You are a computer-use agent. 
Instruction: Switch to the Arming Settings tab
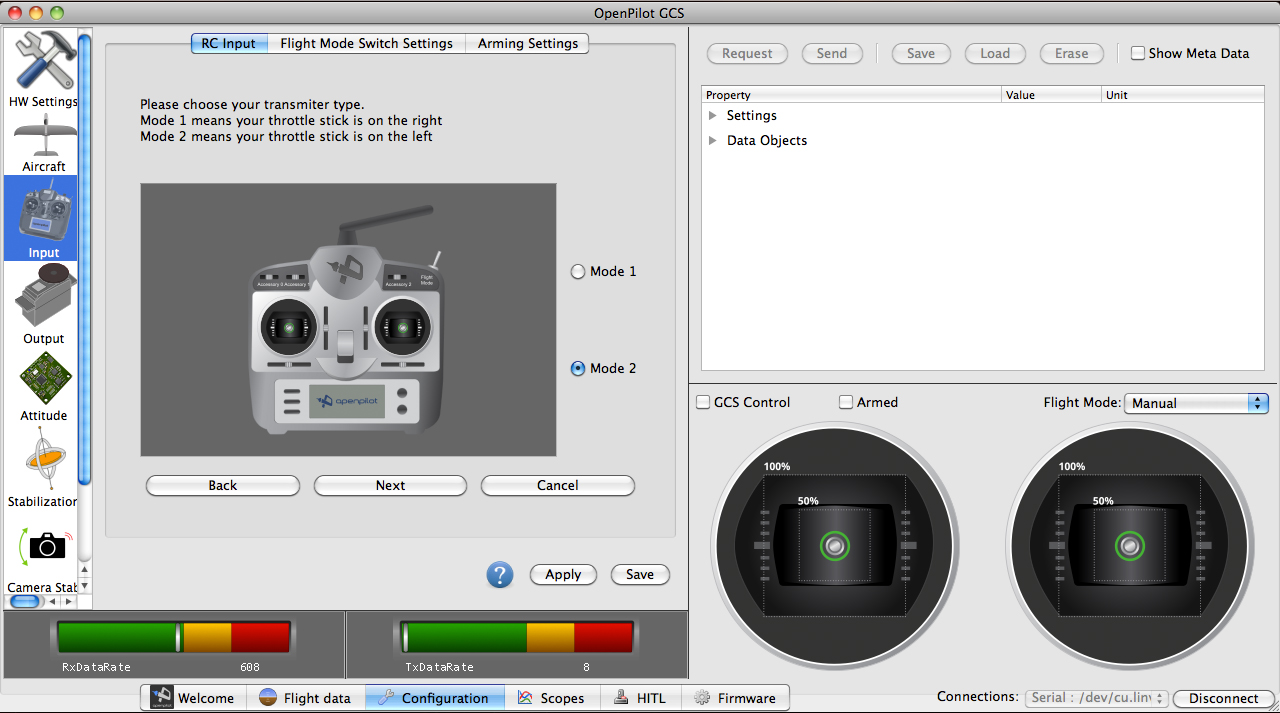527,43
